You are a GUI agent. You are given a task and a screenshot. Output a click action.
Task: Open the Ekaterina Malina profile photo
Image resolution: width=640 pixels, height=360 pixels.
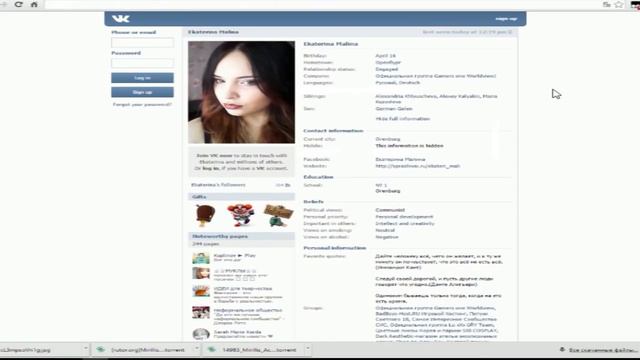click(241, 92)
